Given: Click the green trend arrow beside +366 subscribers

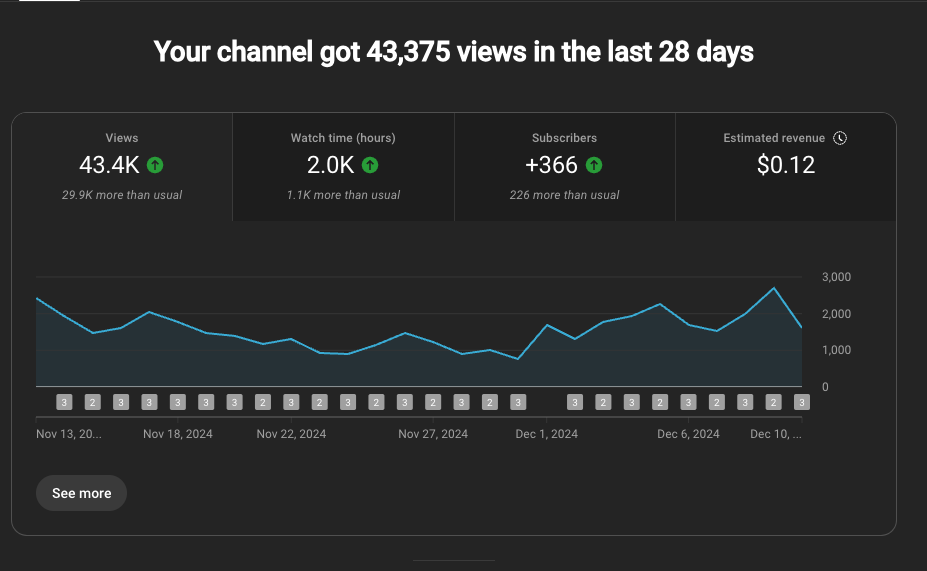Looking at the screenshot, I should 594,165.
